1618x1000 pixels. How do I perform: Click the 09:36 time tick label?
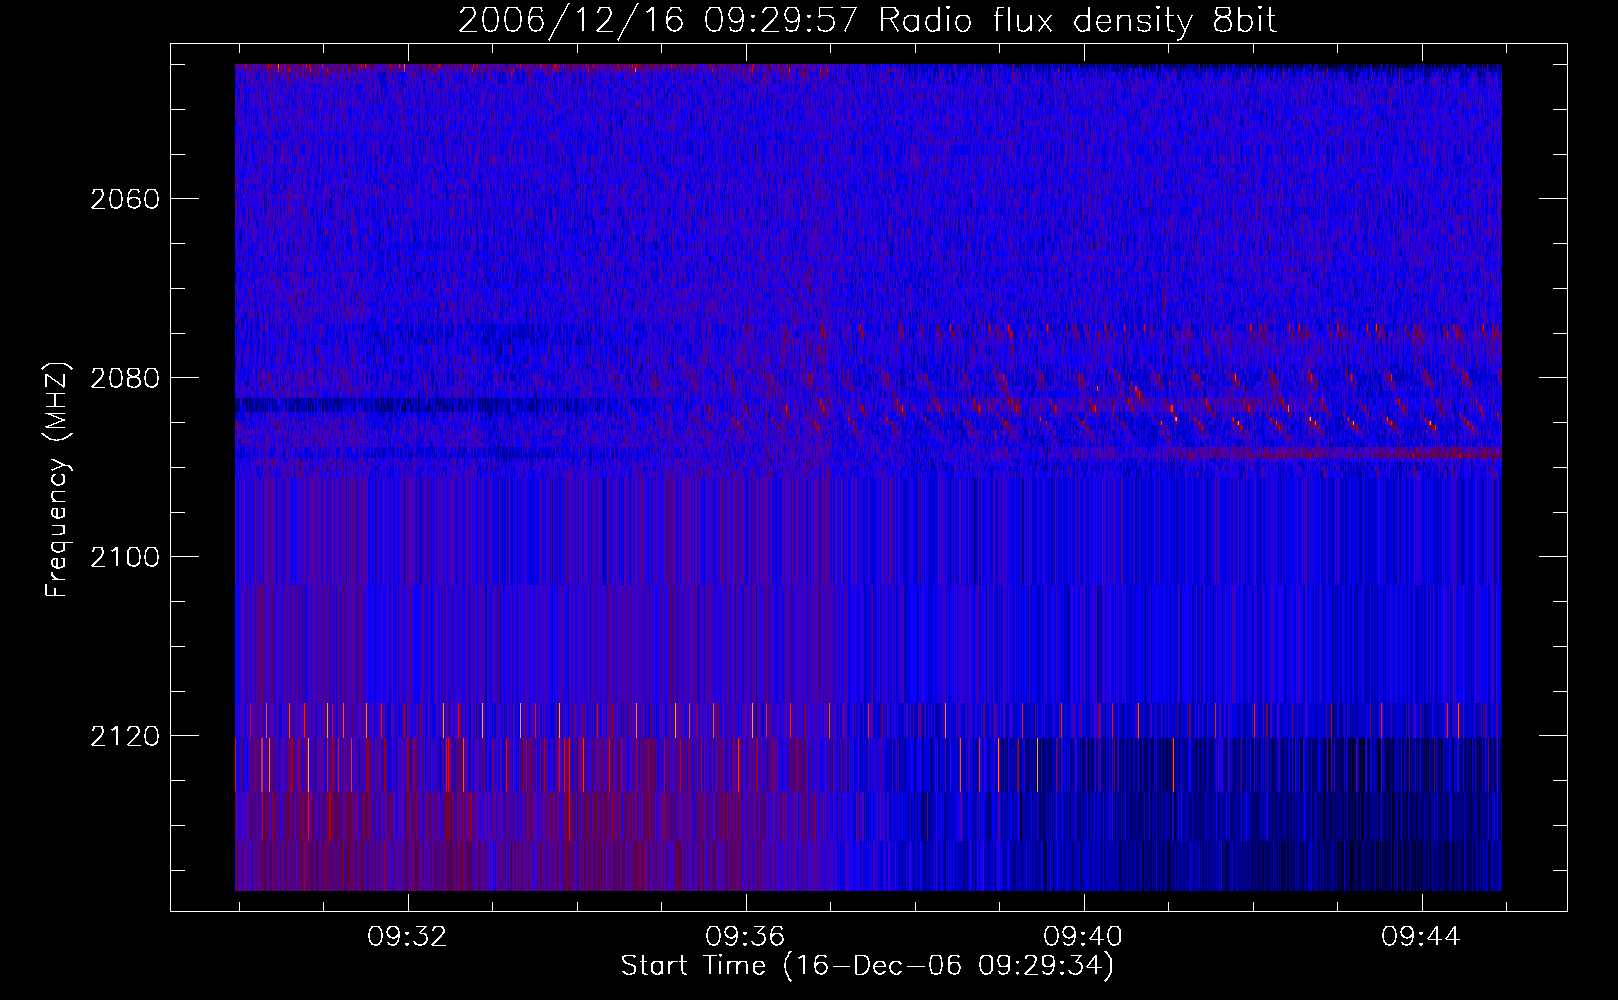tap(745, 937)
